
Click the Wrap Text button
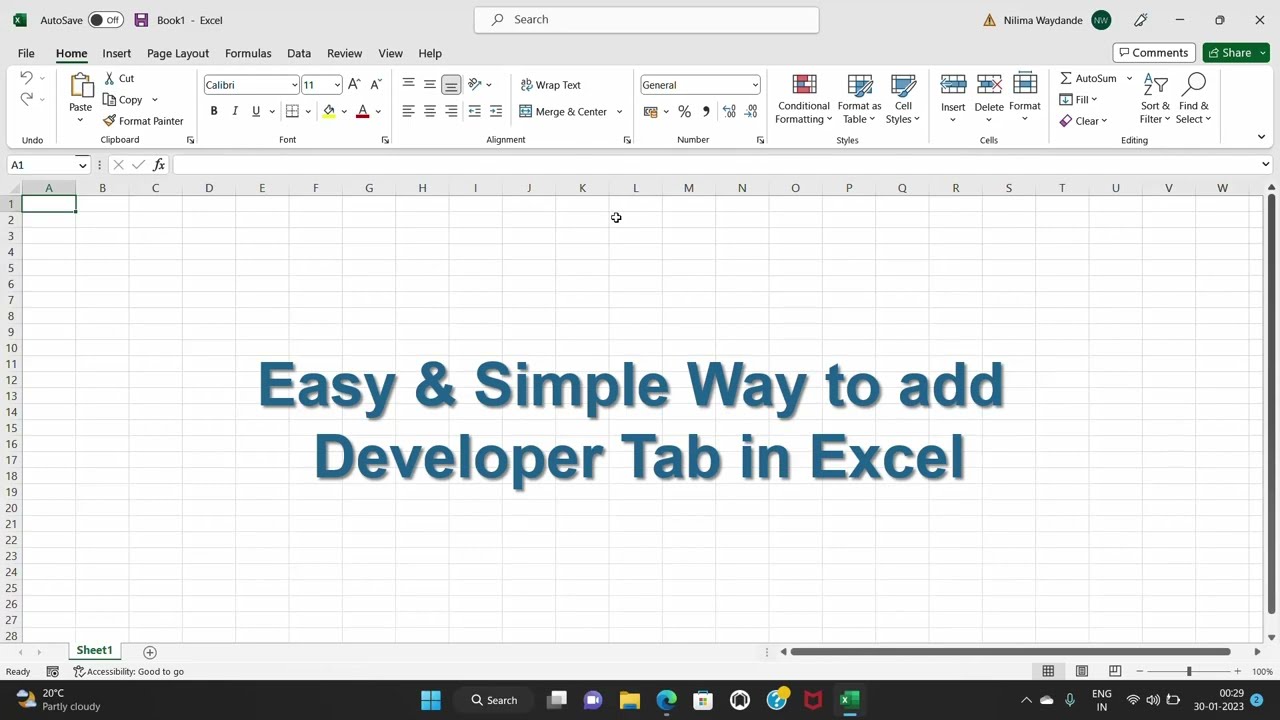coord(550,85)
